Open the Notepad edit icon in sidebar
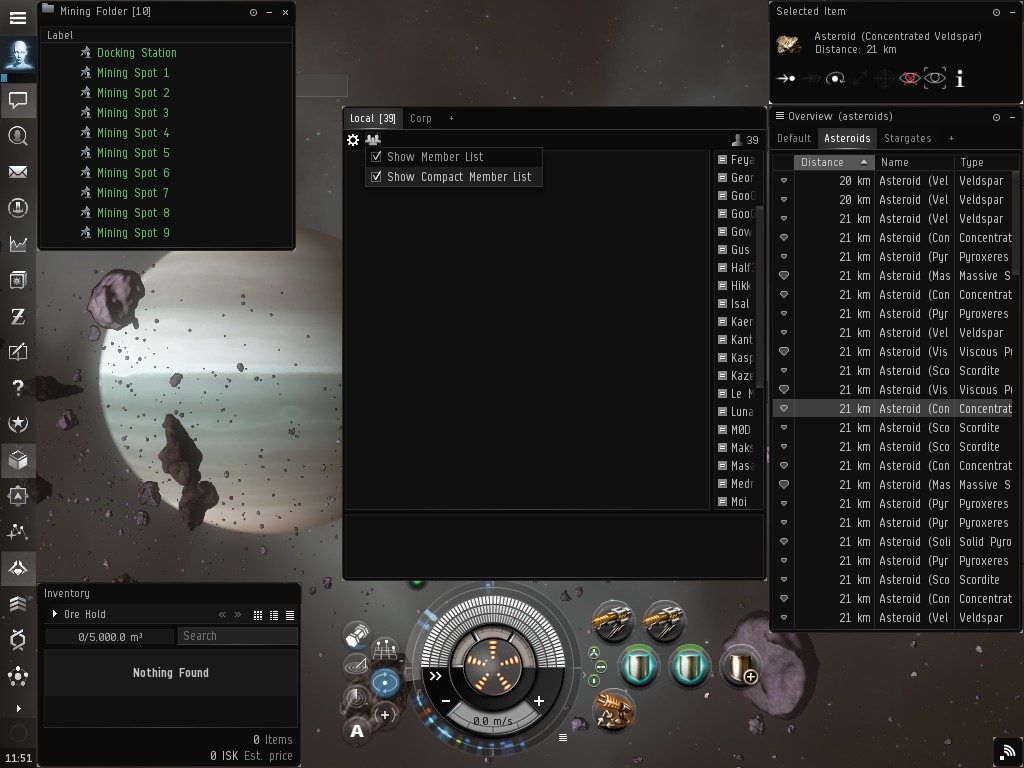Screen dimensions: 1024x768 click(x=18, y=351)
